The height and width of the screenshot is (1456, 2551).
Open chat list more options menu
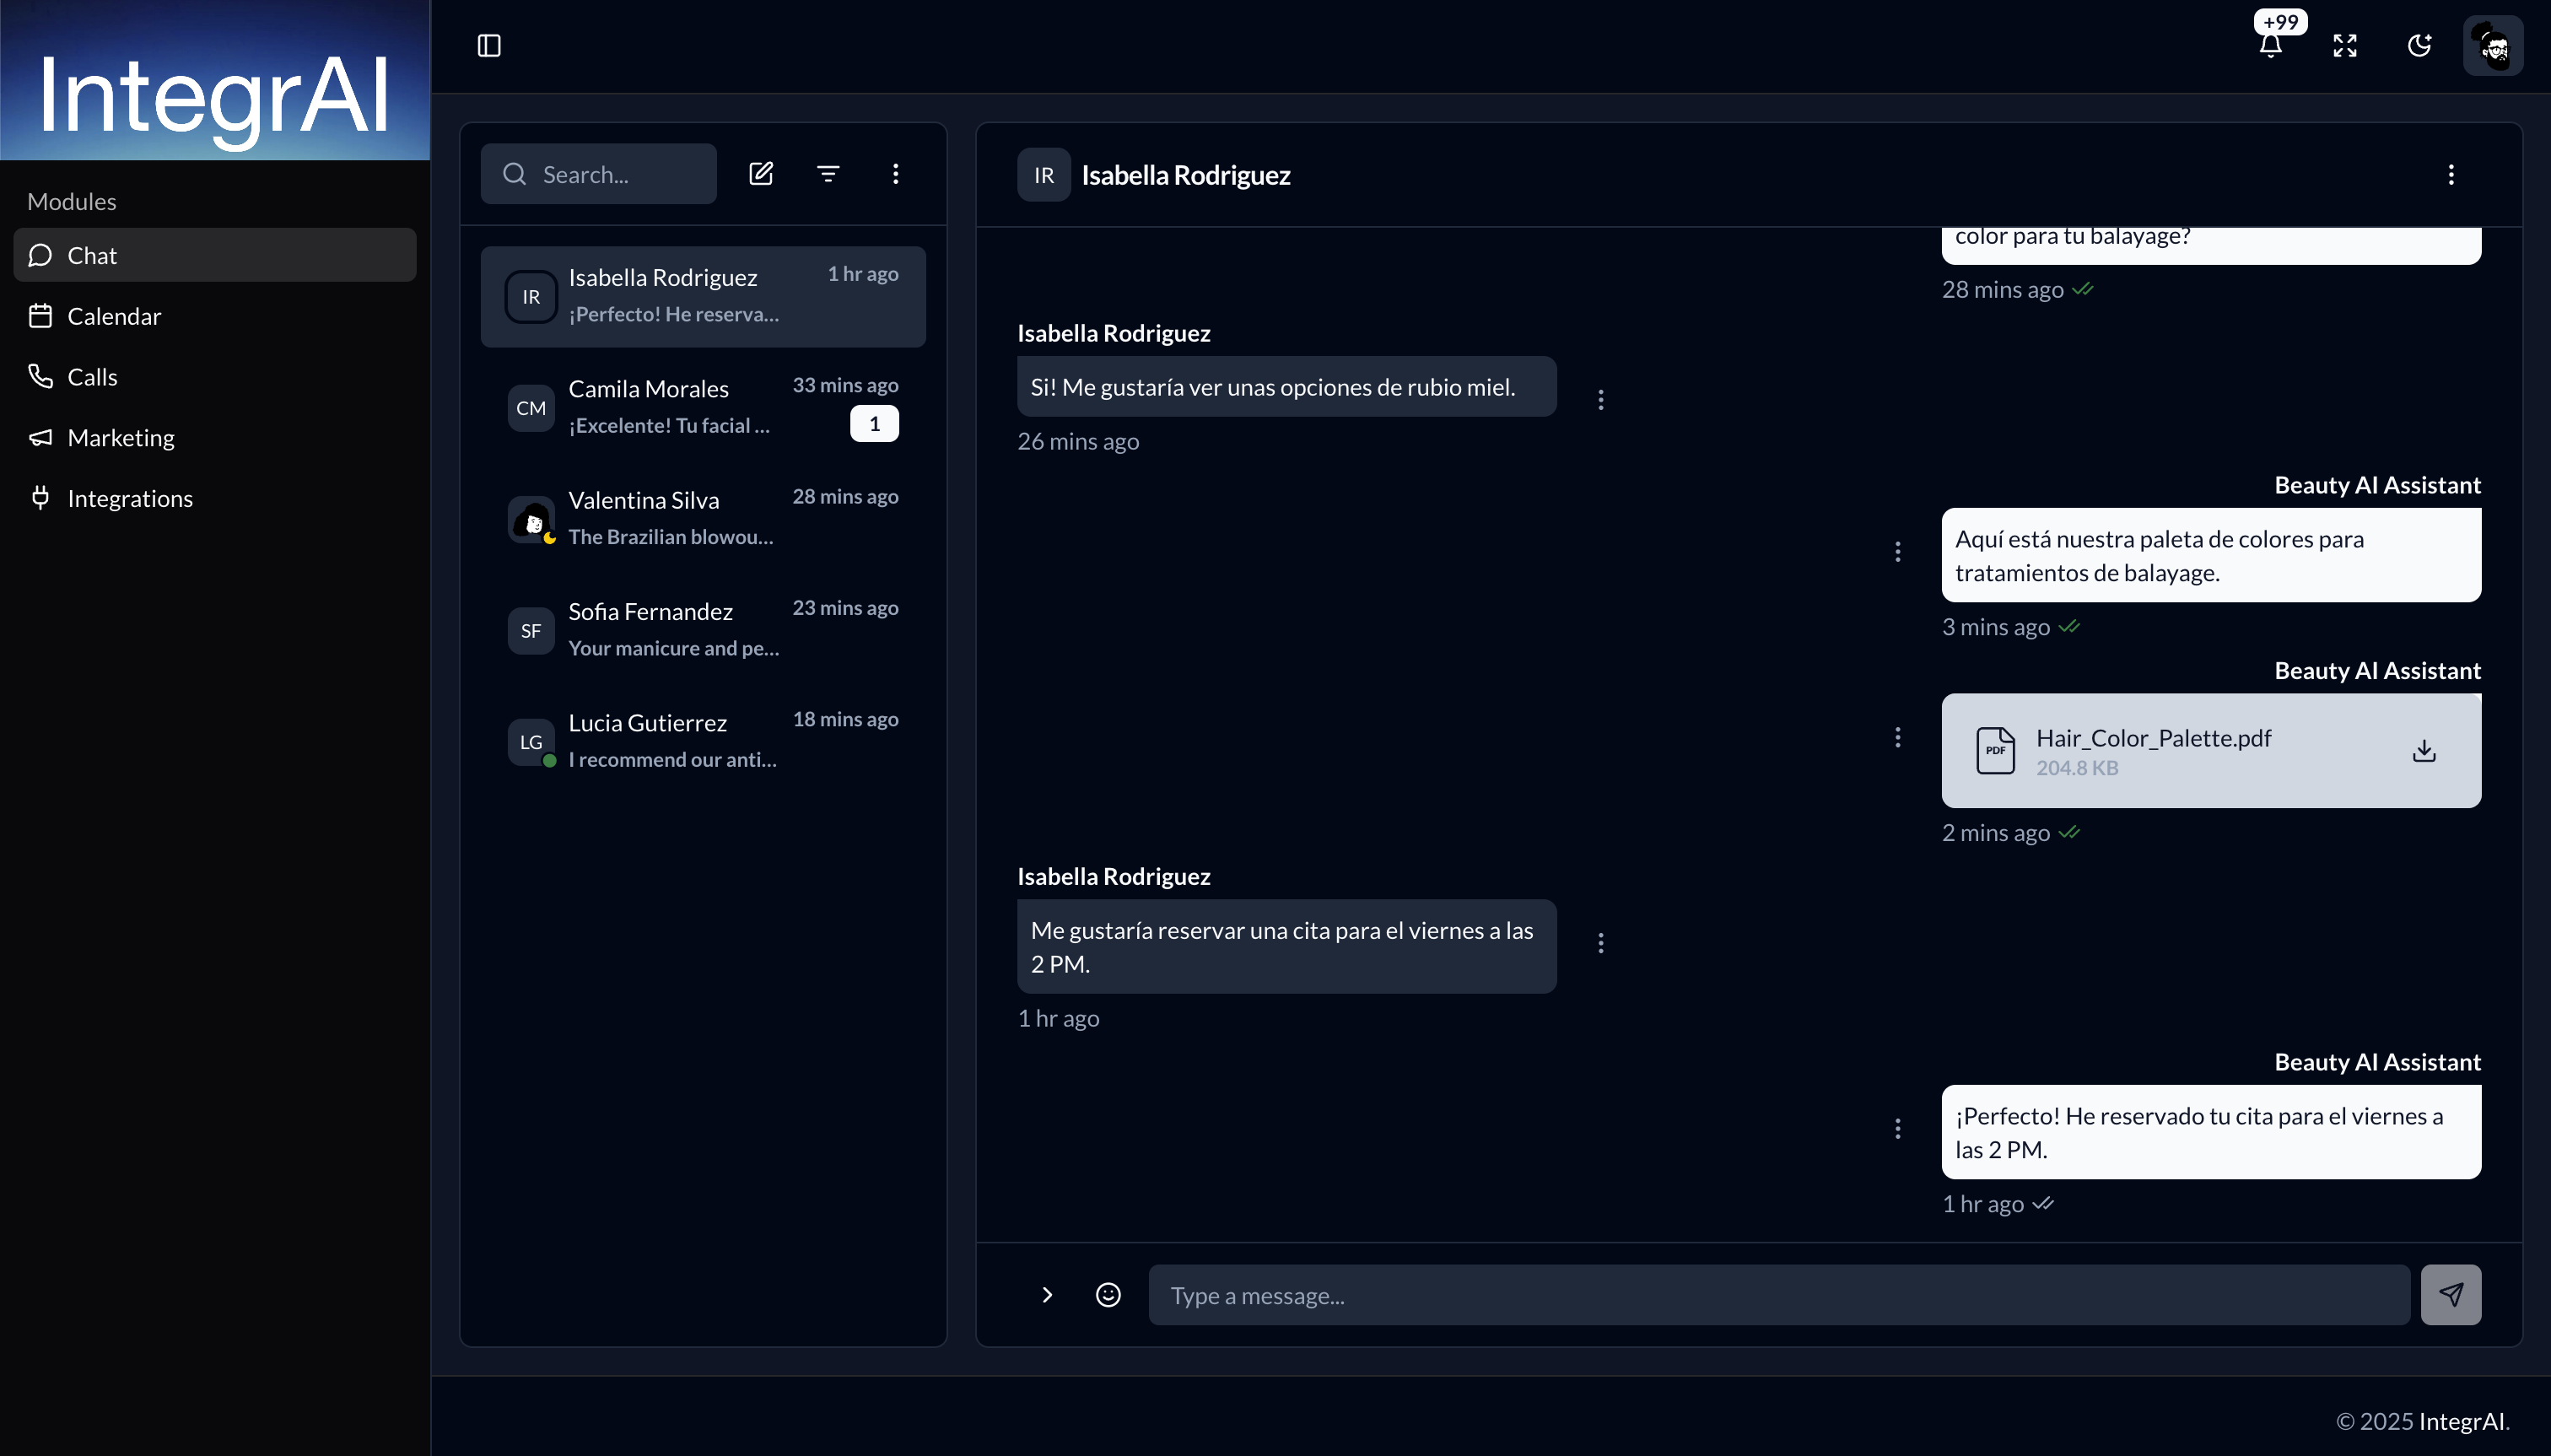[x=896, y=174]
